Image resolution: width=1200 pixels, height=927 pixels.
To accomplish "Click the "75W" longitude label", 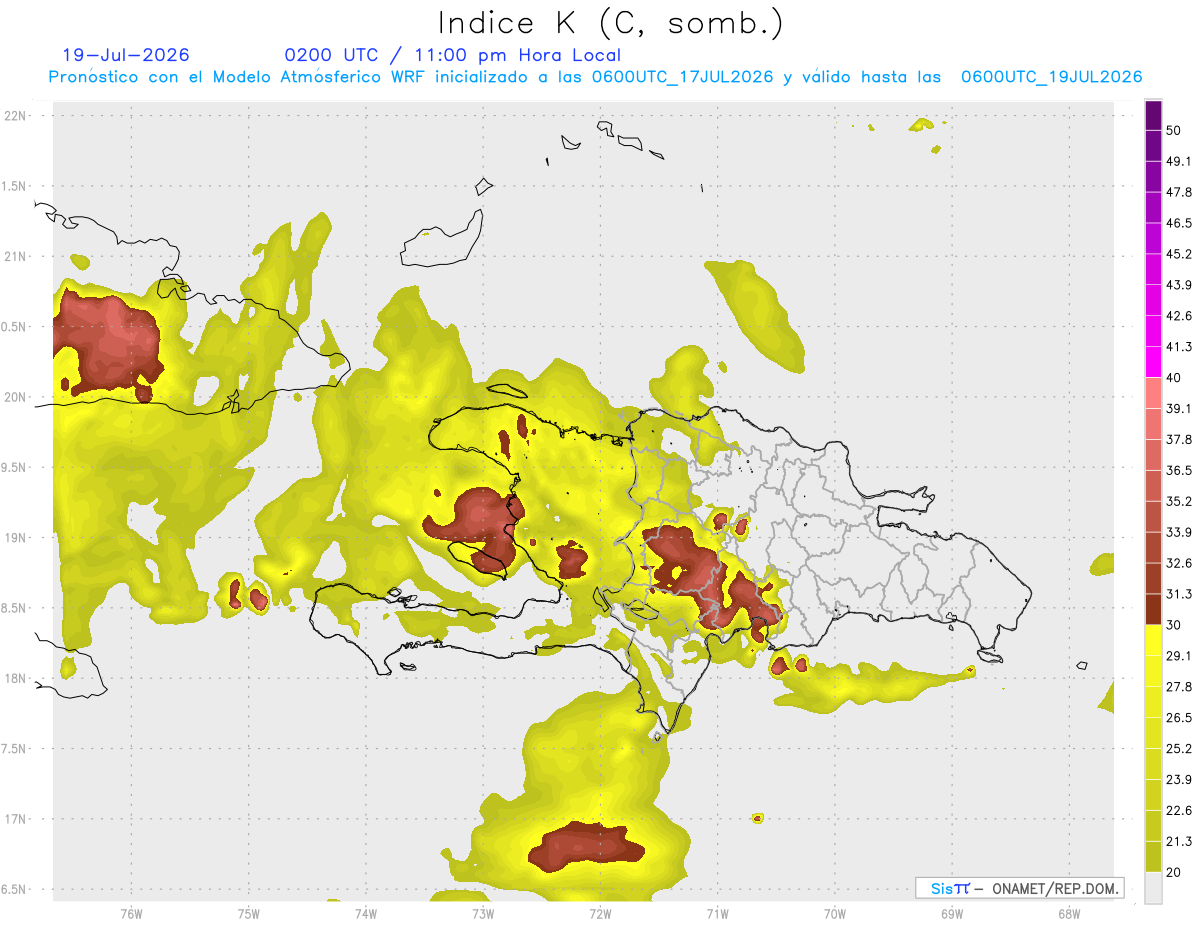I will coord(249,913).
